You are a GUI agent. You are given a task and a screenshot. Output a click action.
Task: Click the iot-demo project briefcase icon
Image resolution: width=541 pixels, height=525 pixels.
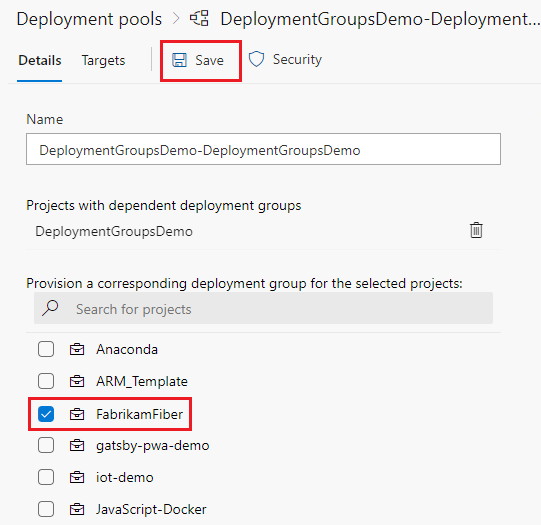pos(77,477)
